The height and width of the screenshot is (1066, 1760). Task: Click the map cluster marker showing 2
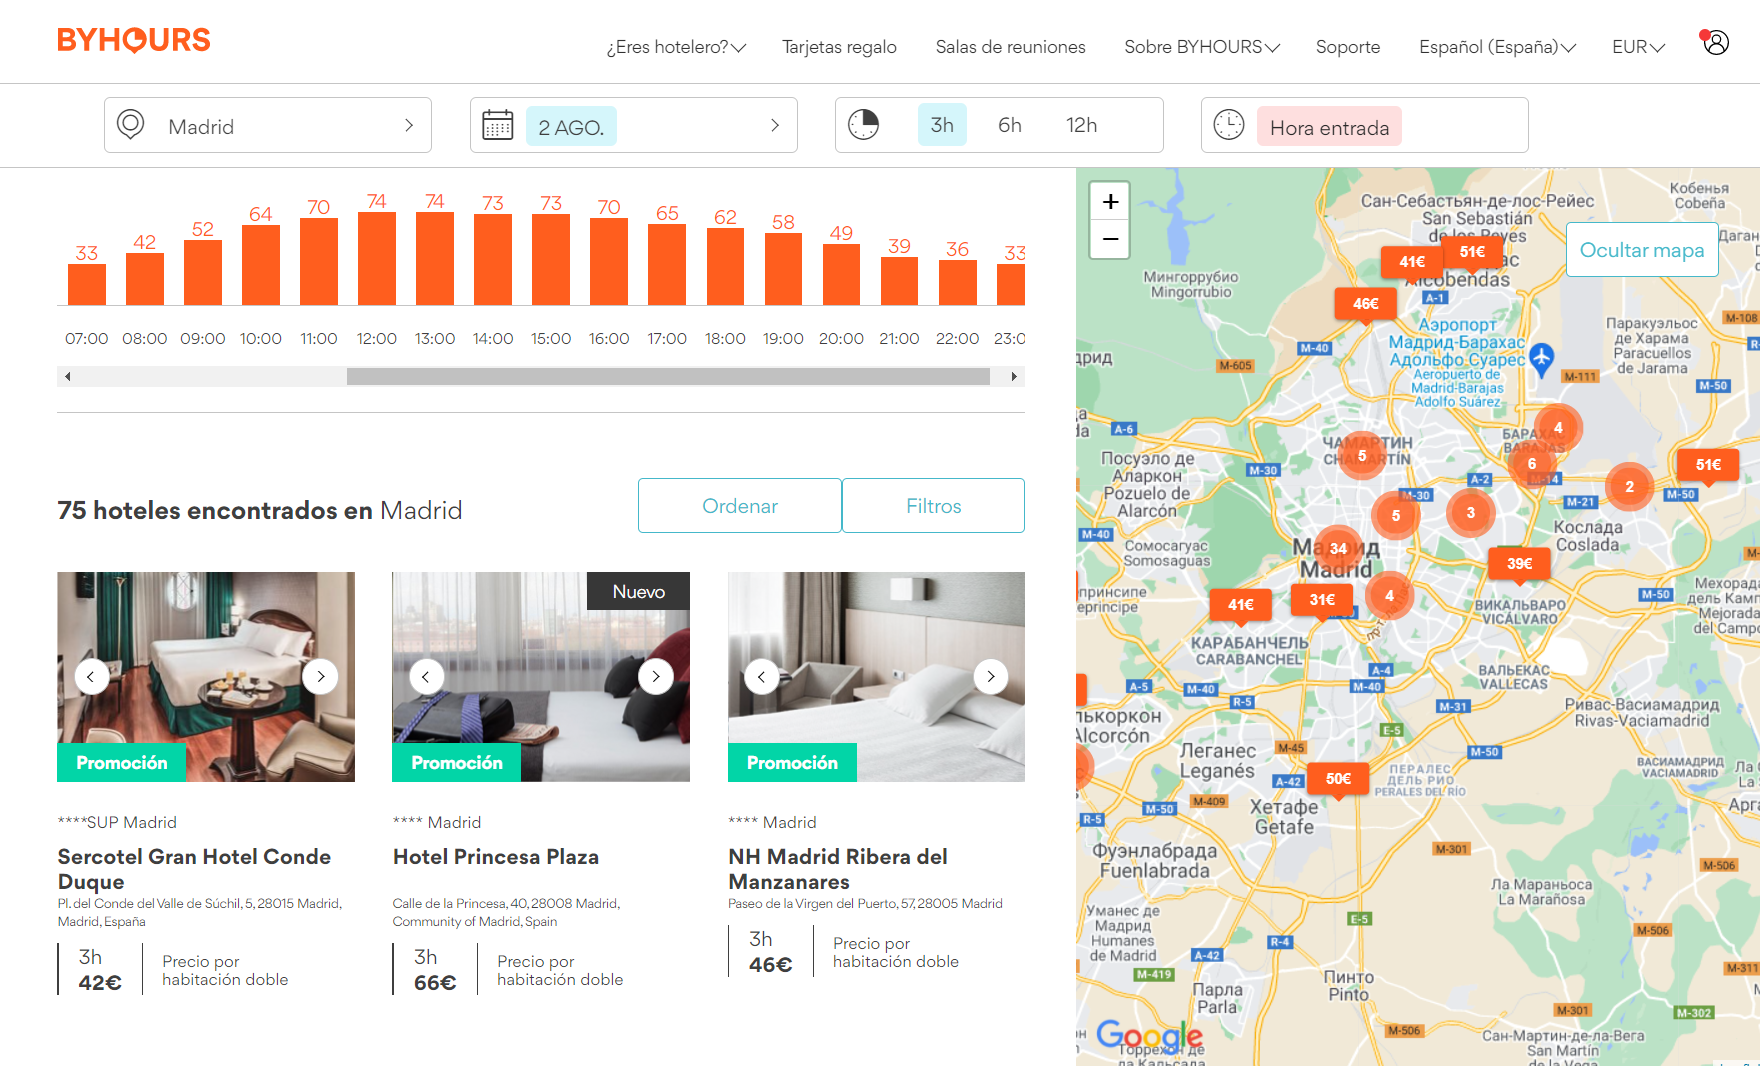(x=1630, y=487)
